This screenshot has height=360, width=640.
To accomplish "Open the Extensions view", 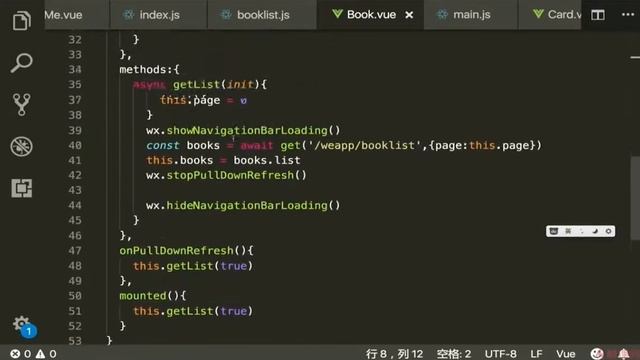I will [22, 188].
